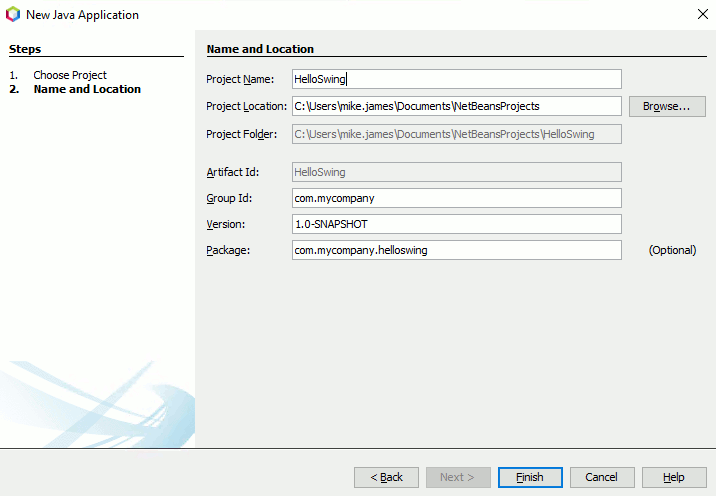Click the Group Id: label

coord(229,198)
